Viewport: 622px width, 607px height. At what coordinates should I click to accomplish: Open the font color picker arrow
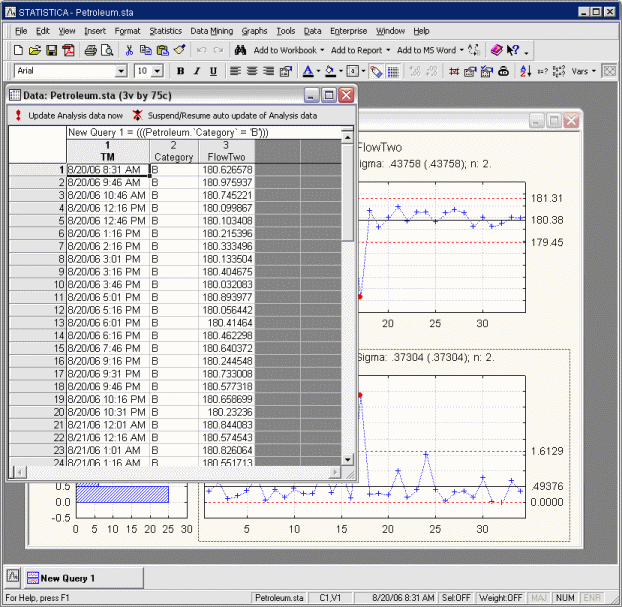(x=319, y=71)
